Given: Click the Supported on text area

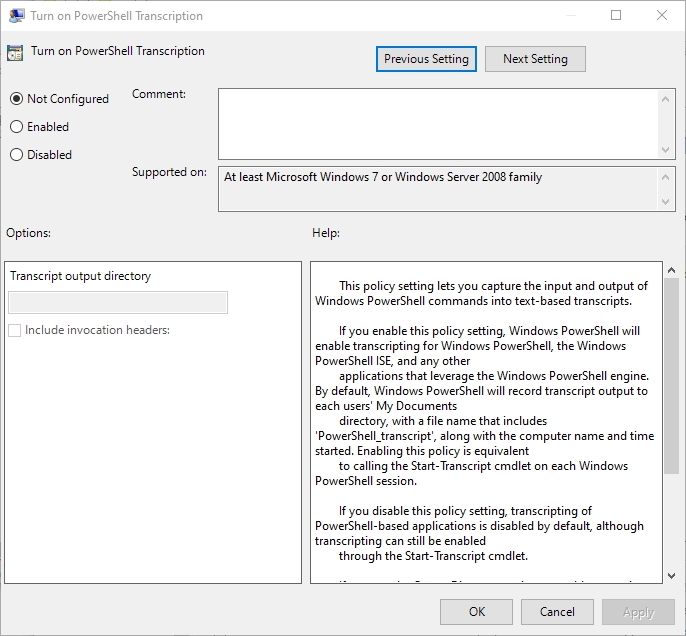Looking at the screenshot, I should [438, 189].
